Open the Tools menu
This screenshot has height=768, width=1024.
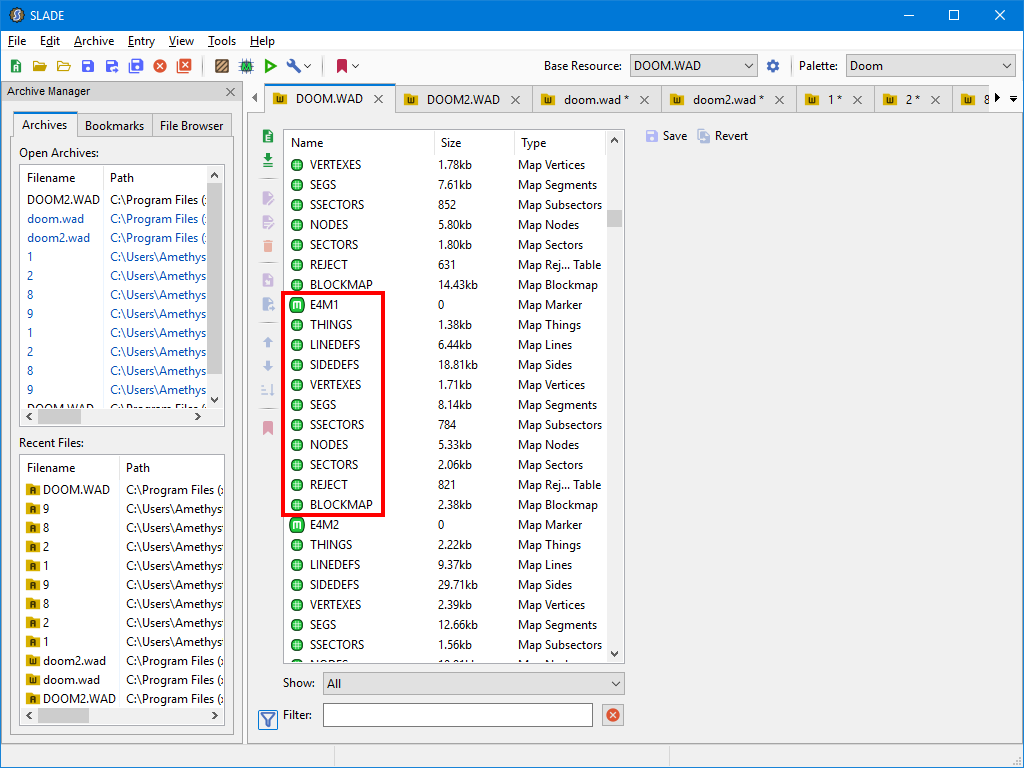222,41
